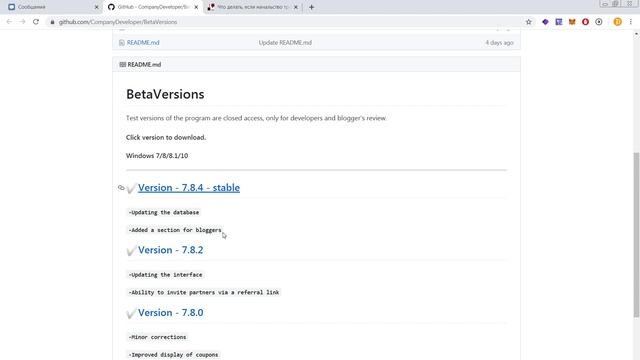Image resolution: width=640 pixels, height=360 pixels.
Task: Open the blue-purple grid extension icon
Action: [x=559, y=22]
